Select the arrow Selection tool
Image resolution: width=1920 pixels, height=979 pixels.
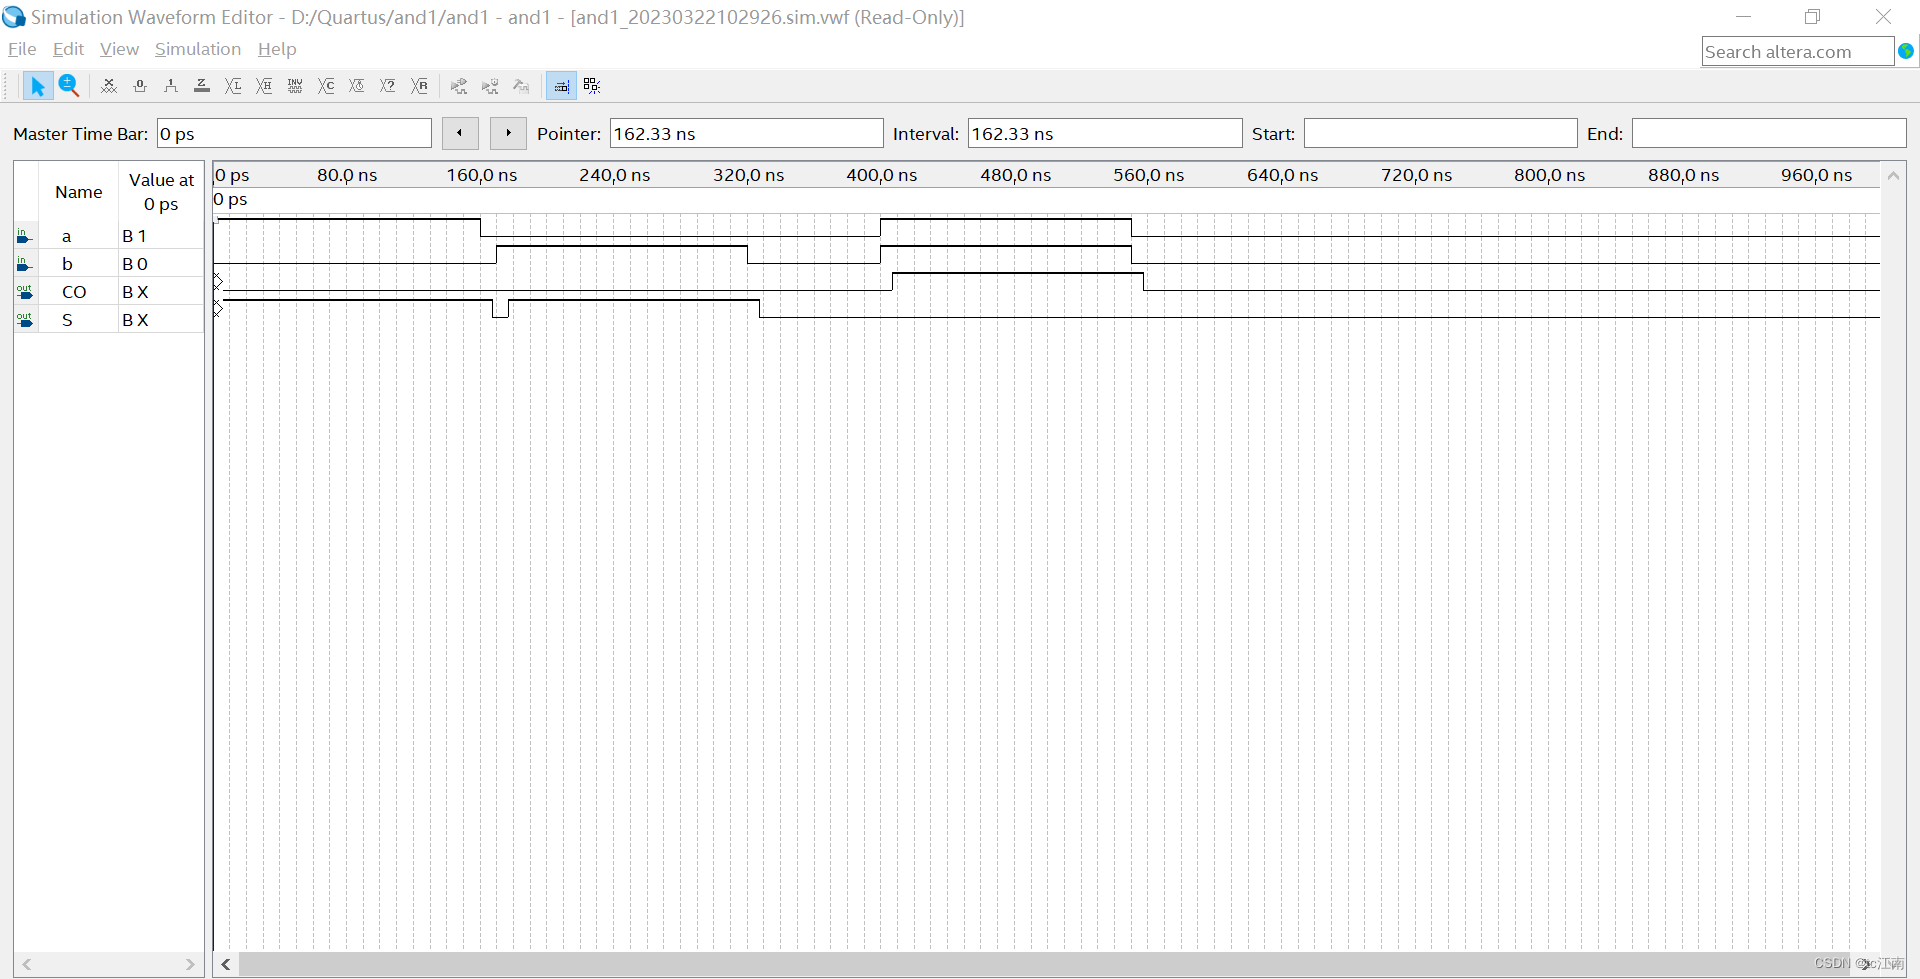coord(38,86)
